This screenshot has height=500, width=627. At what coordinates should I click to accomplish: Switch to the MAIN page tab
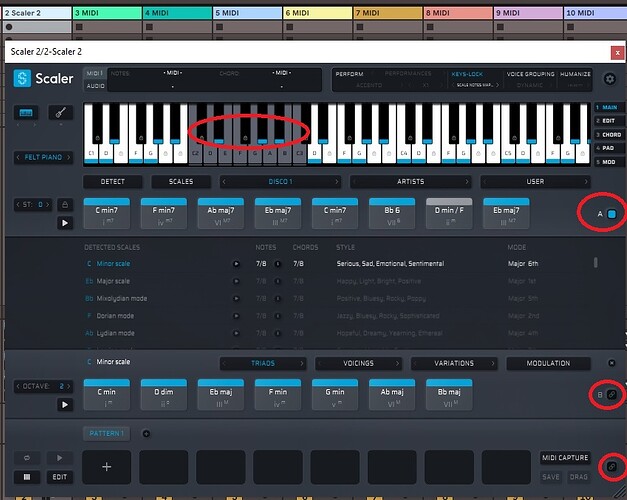click(x=607, y=107)
